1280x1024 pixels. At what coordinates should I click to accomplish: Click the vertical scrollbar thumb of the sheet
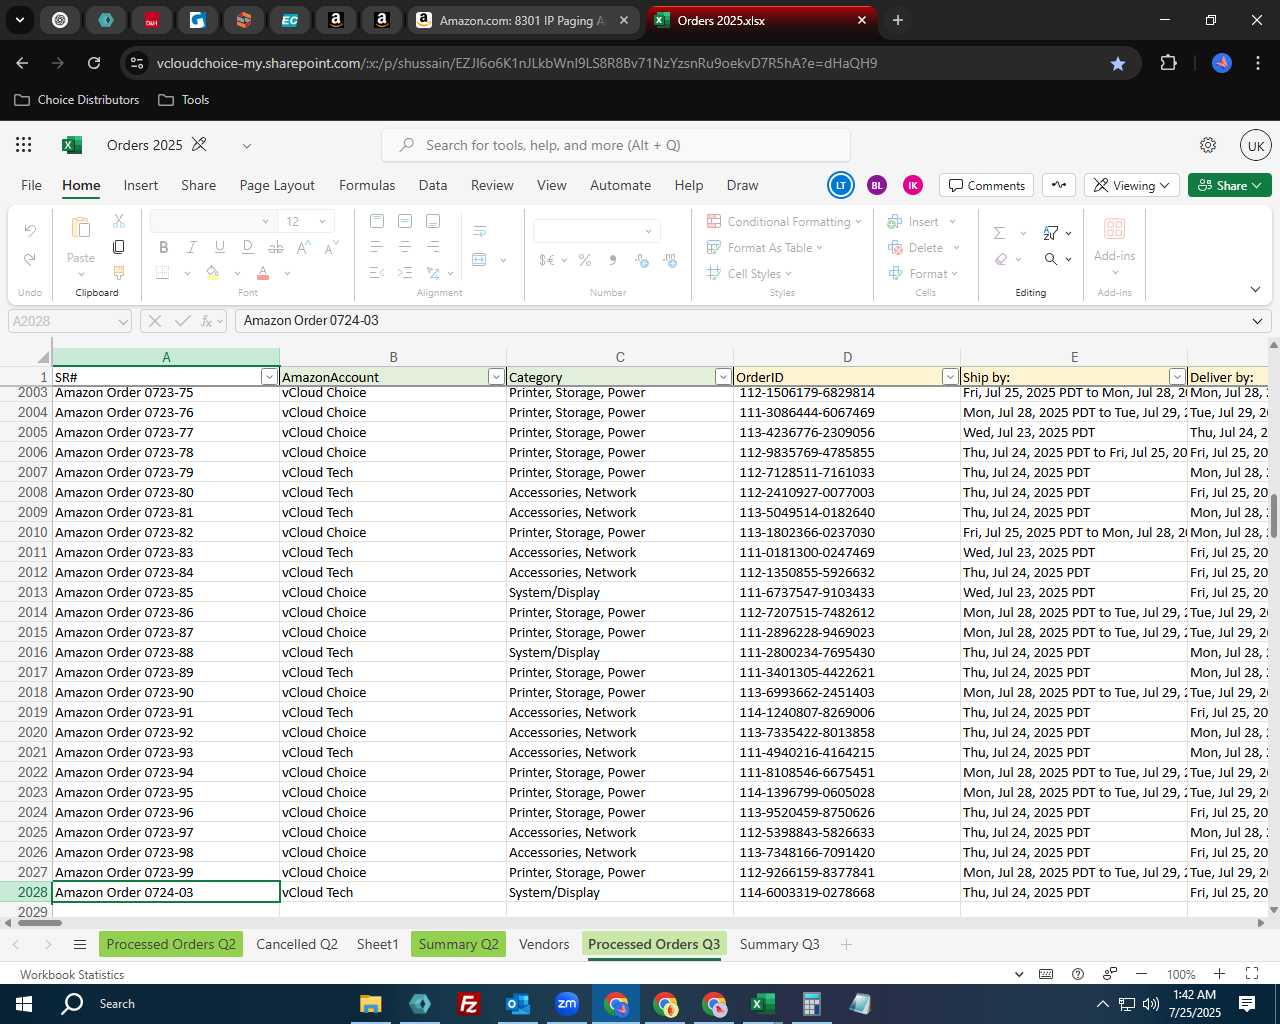click(1273, 514)
